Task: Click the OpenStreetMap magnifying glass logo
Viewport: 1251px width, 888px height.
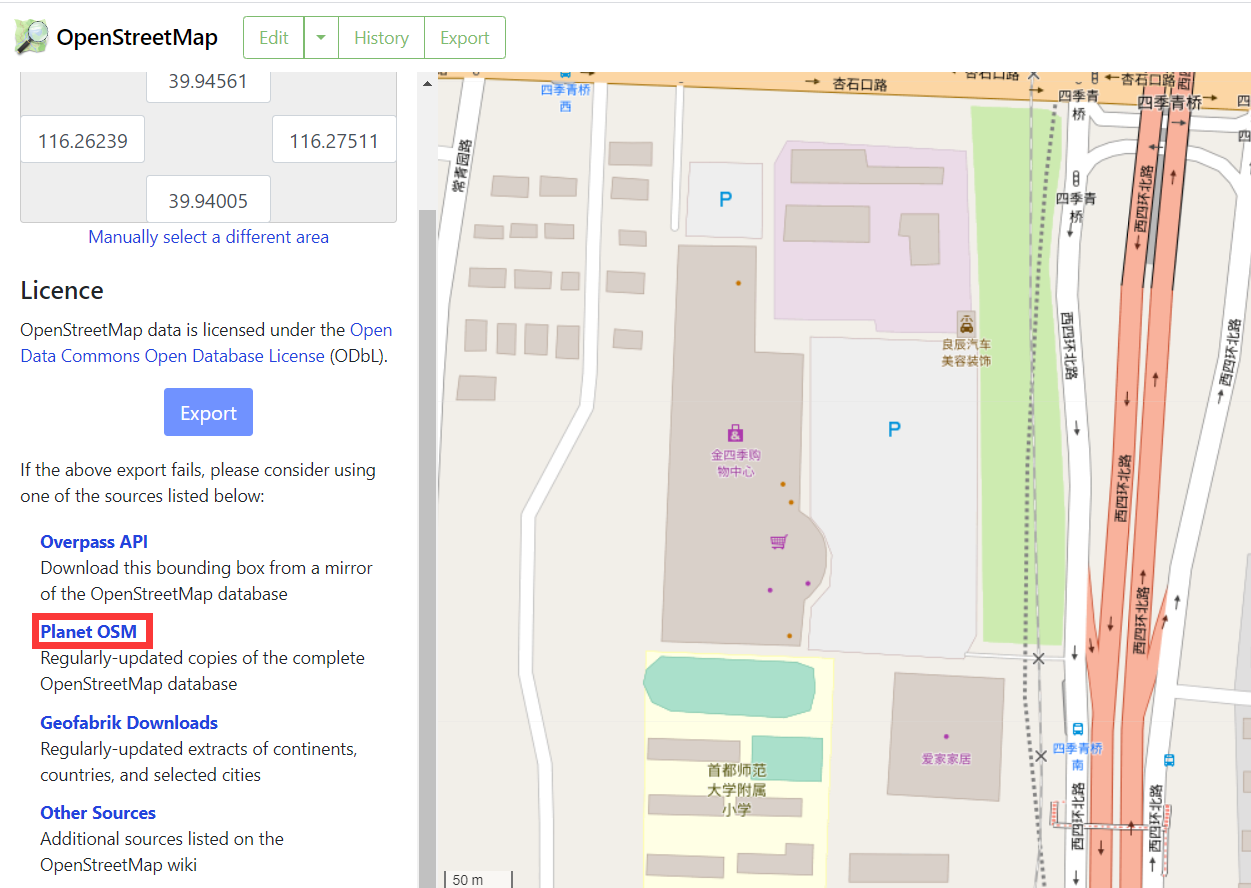Action: (31, 36)
